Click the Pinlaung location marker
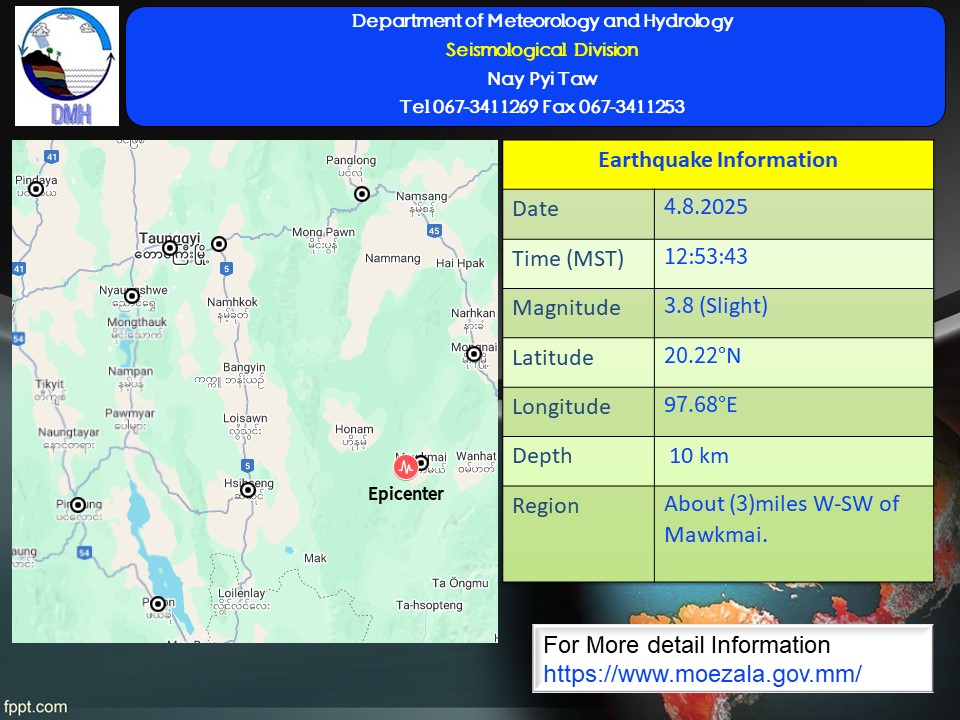This screenshot has width=960, height=720. (x=78, y=505)
